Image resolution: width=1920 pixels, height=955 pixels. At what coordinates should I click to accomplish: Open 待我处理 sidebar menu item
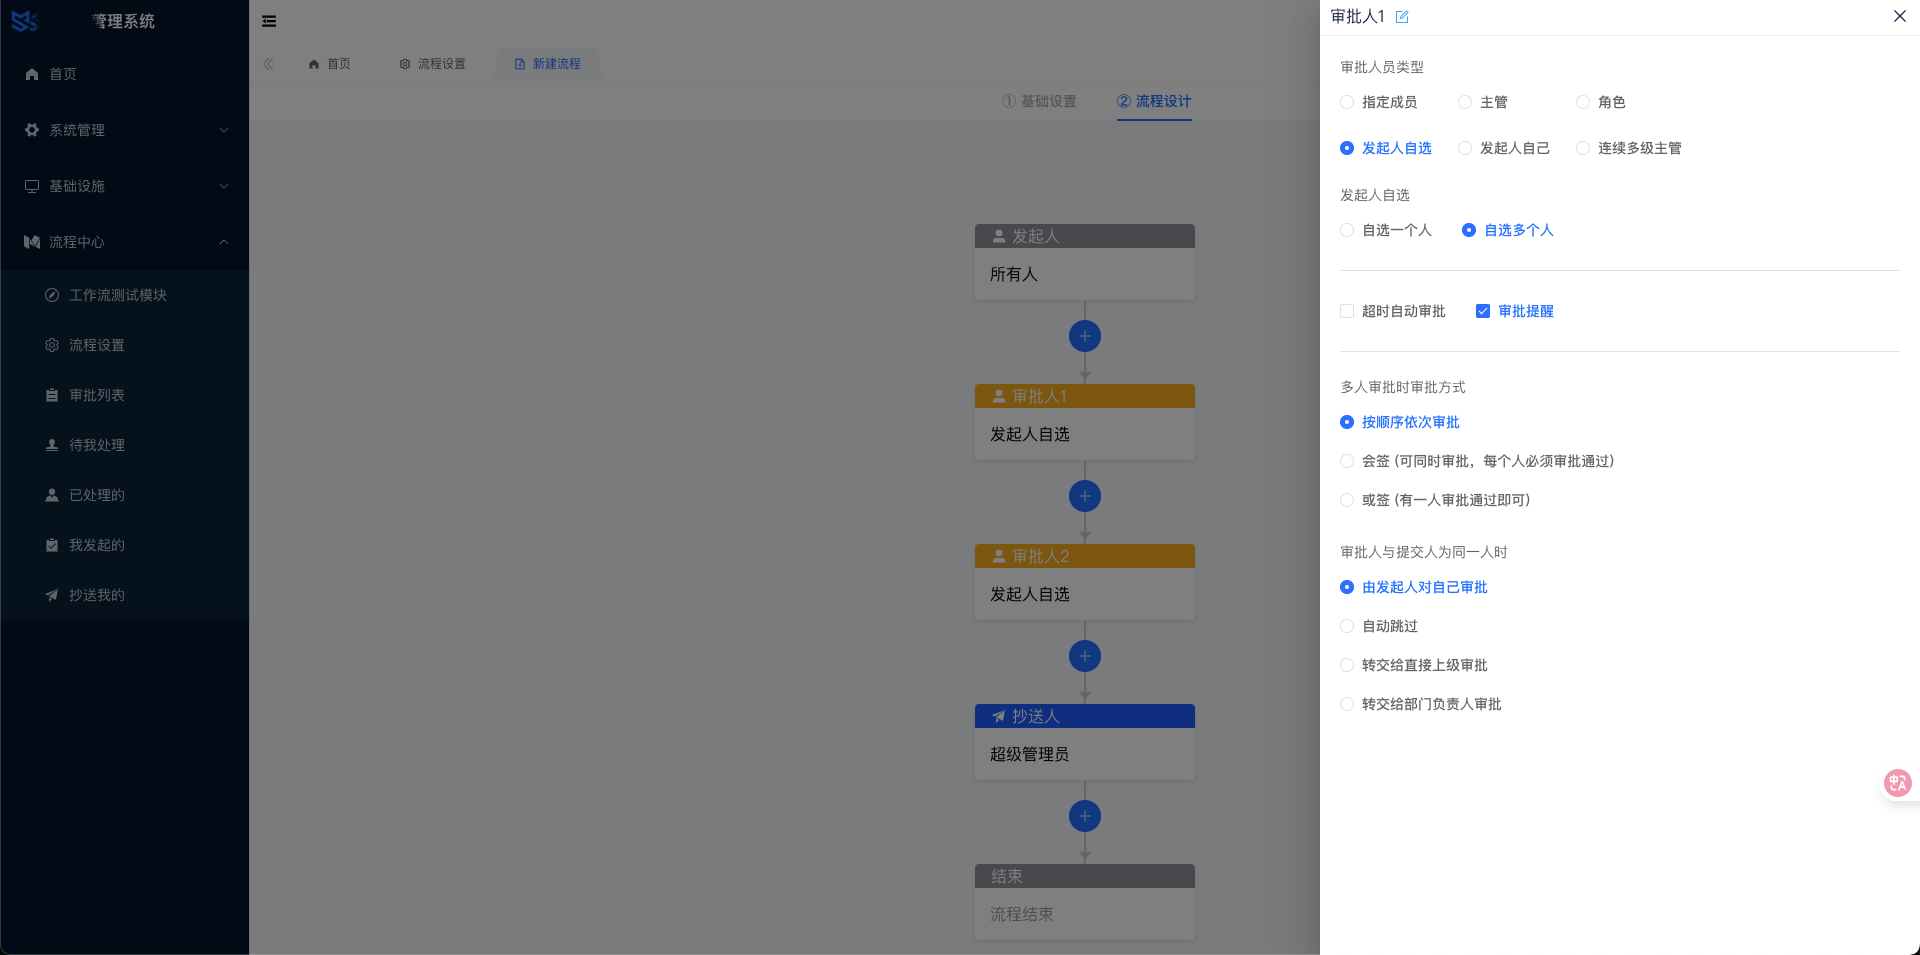124,445
